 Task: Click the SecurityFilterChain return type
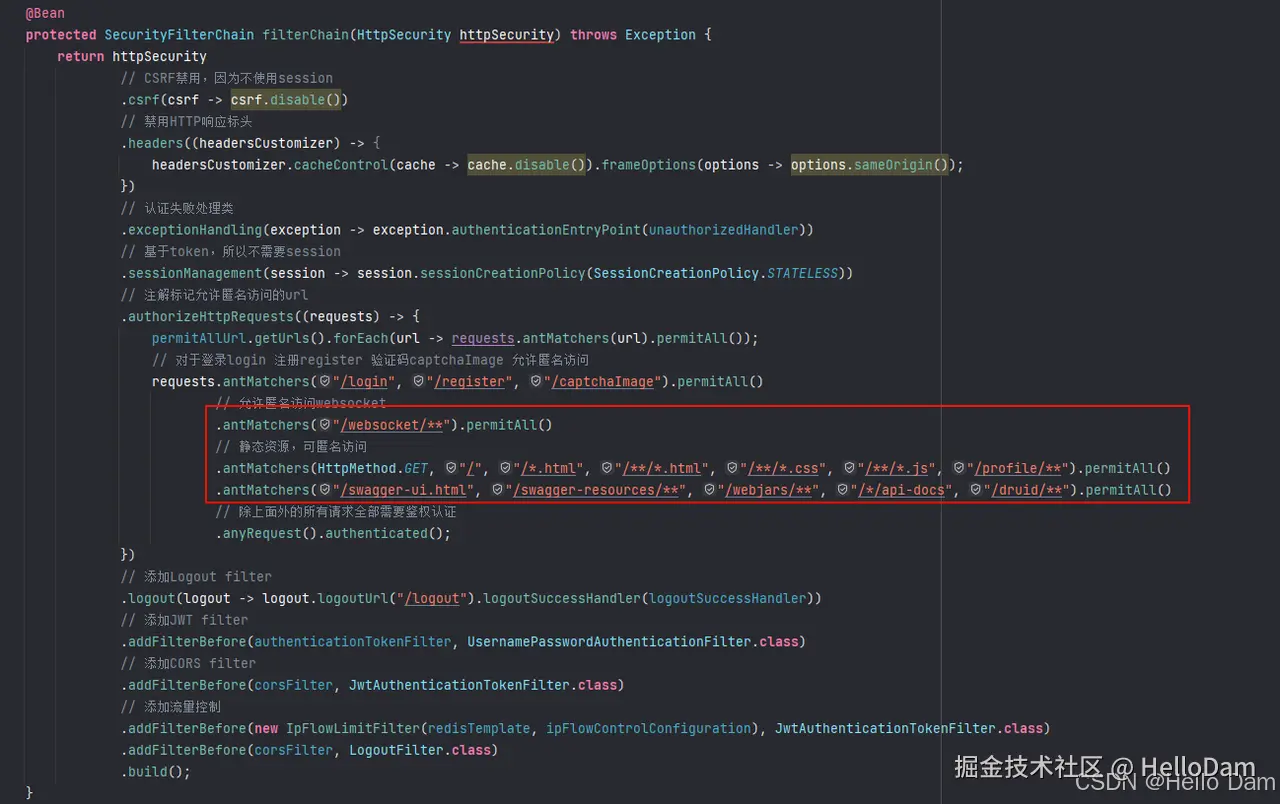[179, 34]
